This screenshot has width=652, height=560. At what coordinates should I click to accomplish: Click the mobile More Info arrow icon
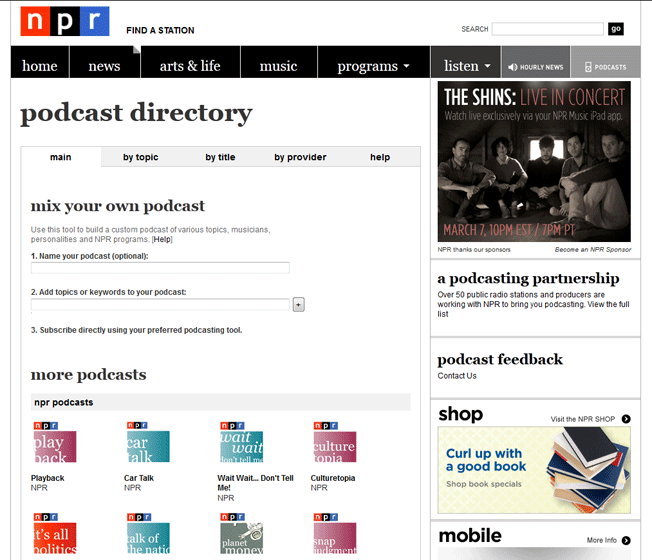(626, 540)
